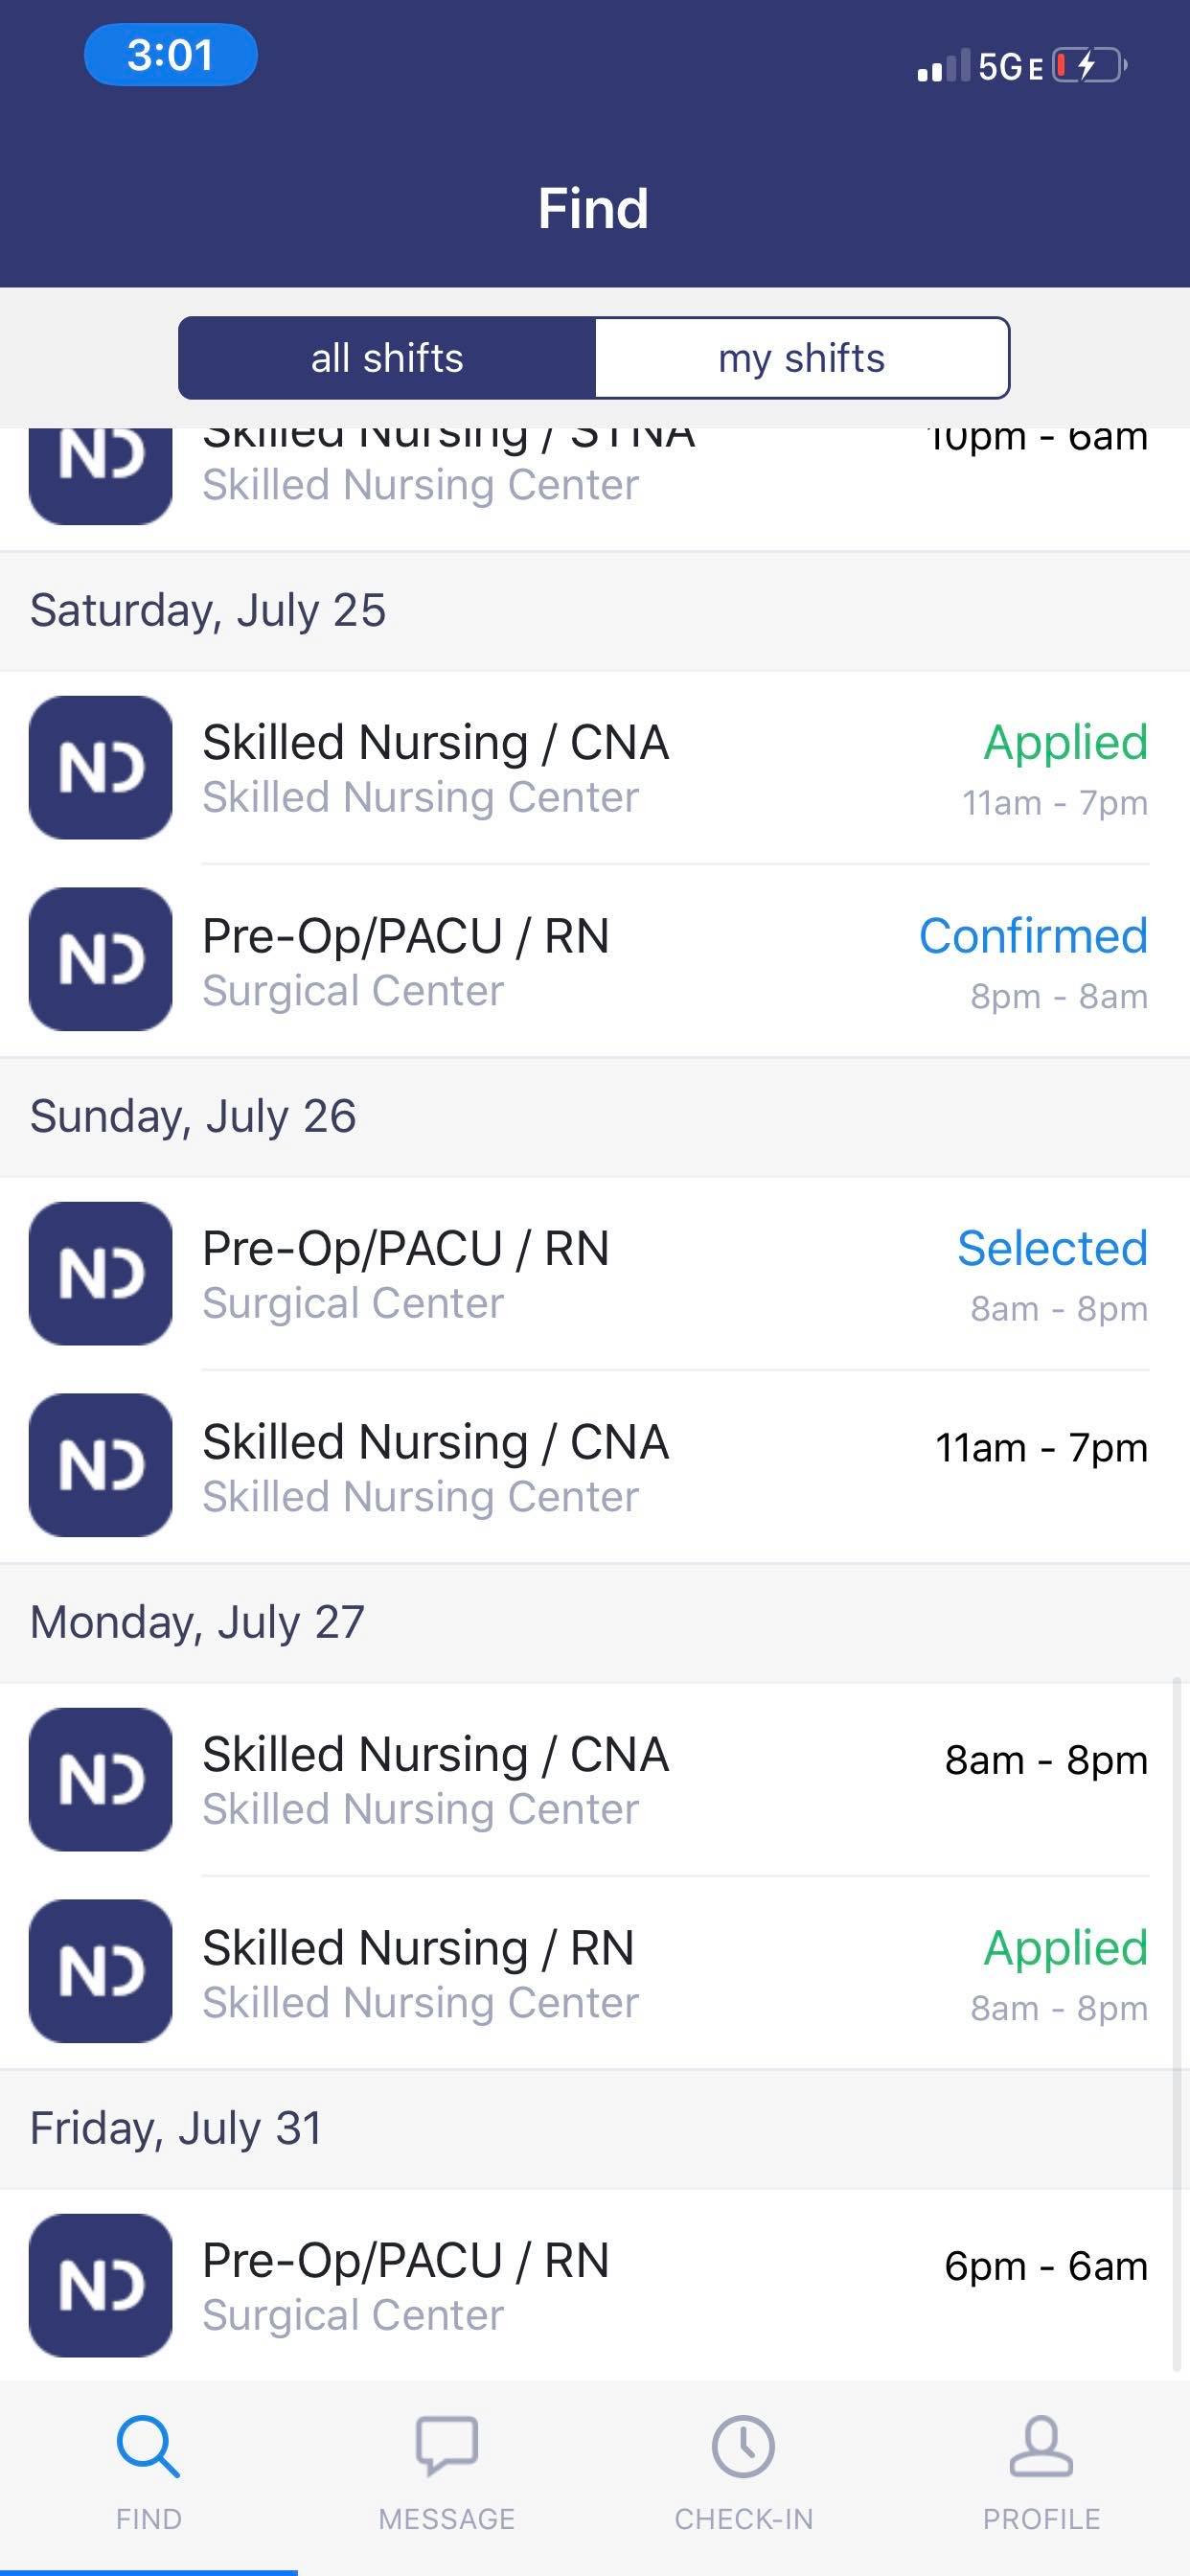The image size is (1190, 2576).
Task: Click the list scrollbar on the right edge
Action: (1177, 2025)
